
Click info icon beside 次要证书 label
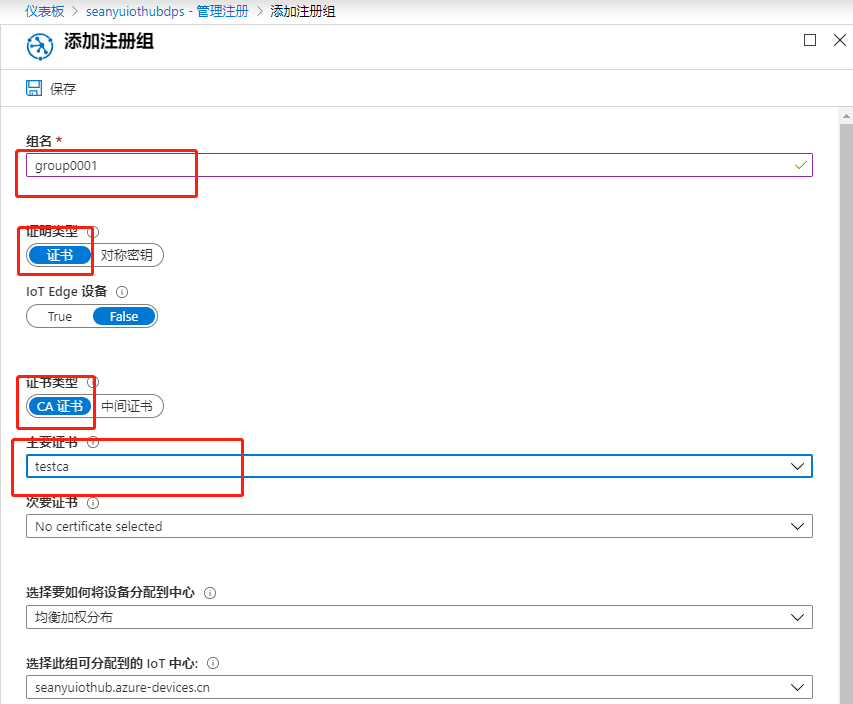93,503
